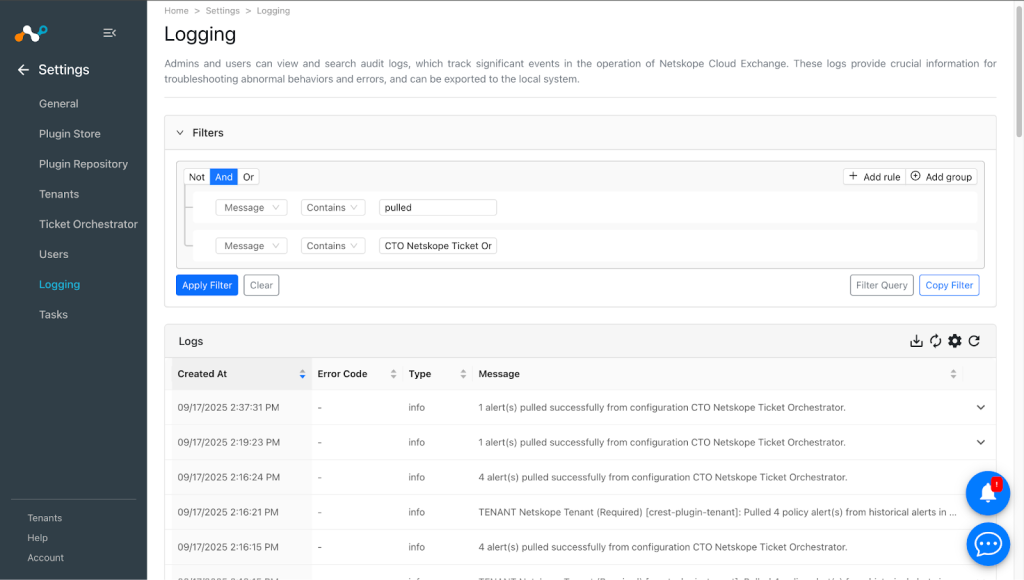Image resolution: width=1024 pixels, height=580 pixels.
Task: Toggle auto-refresh sync icon in Logs
Action: [x=935, y=341]
